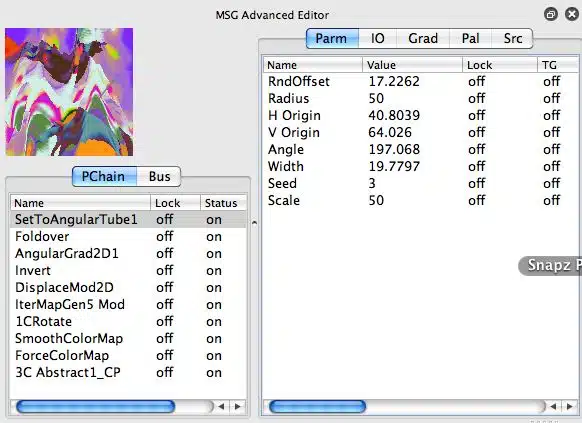Image resolution: width=582 pixels, height=423 pixels.
Task: Click the Name column header in the PChain list
Action: [x=80, y=203]
